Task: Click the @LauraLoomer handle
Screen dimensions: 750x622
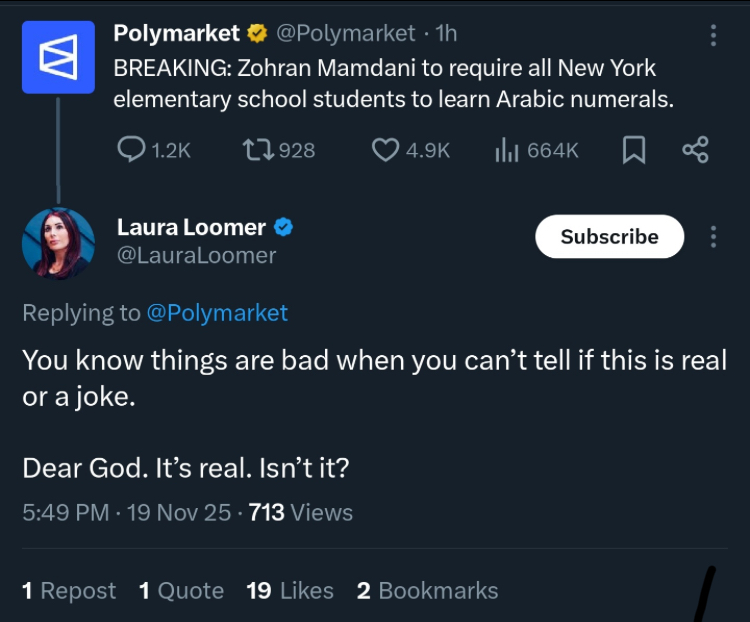Action: 196,256
